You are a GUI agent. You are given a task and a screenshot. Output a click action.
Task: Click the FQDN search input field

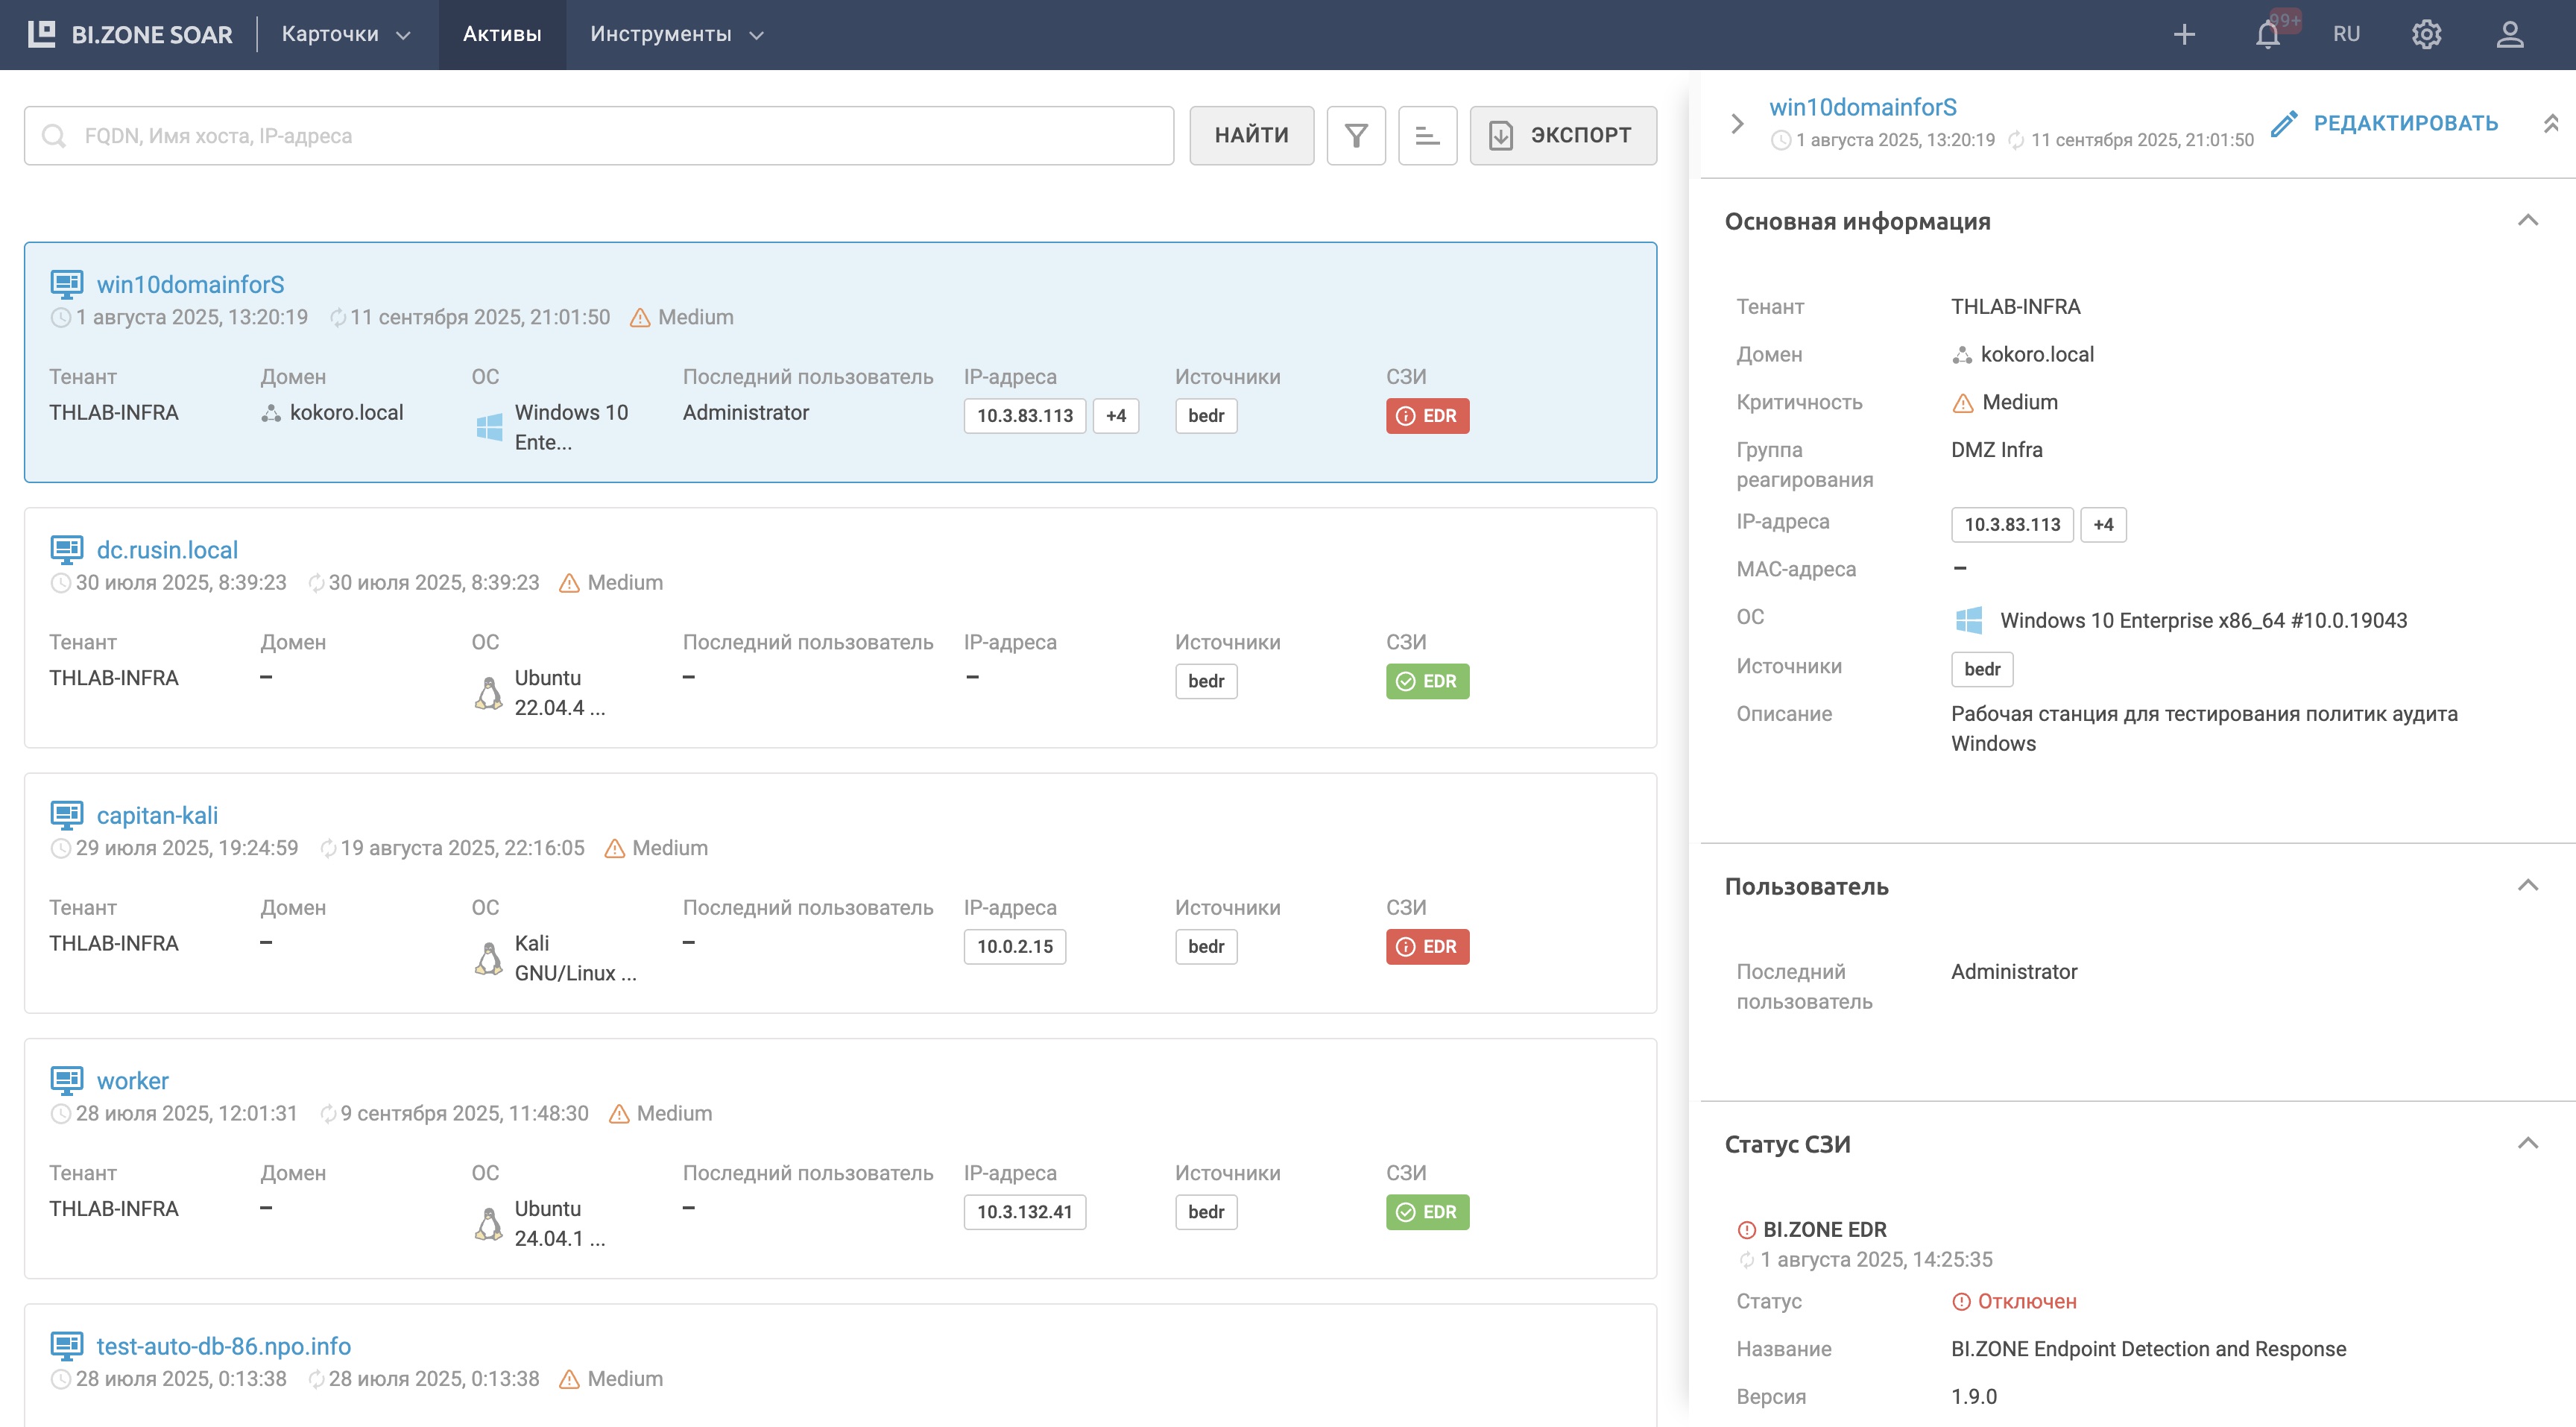coord(600,135)
